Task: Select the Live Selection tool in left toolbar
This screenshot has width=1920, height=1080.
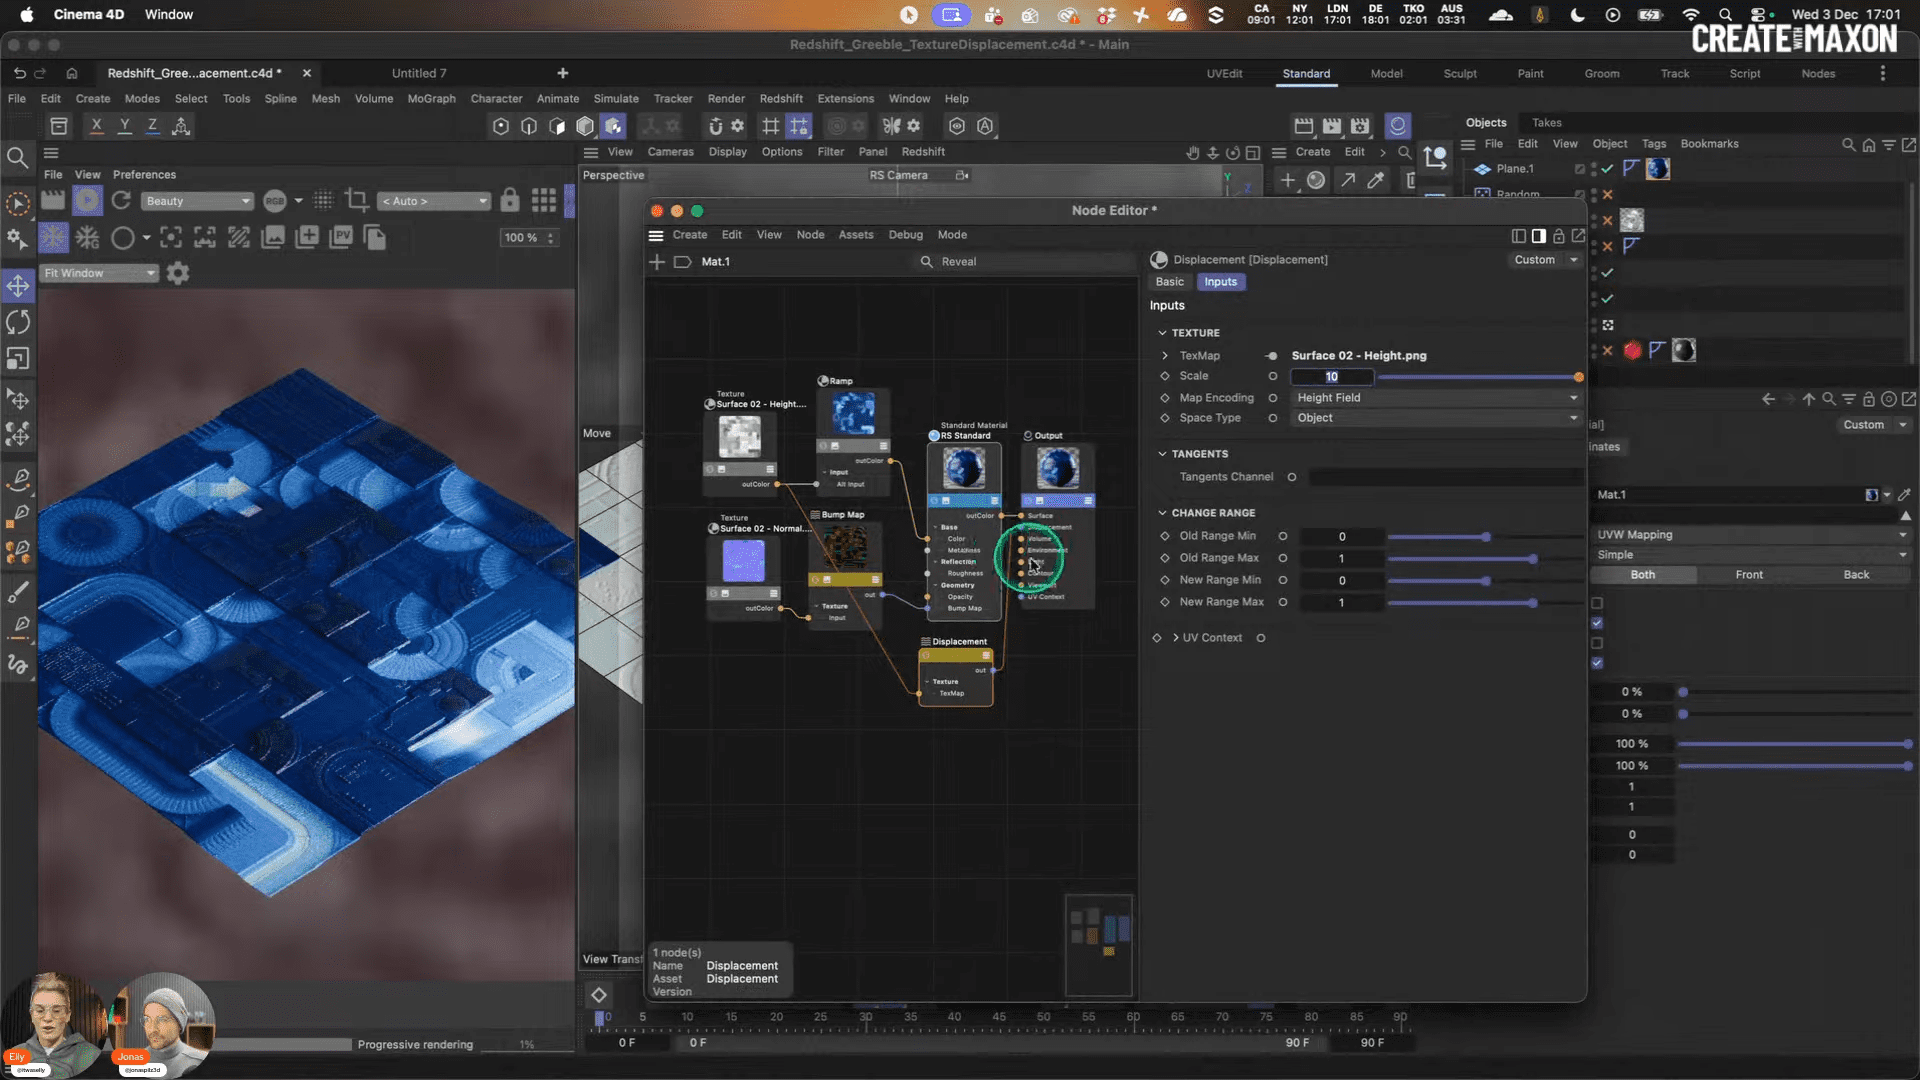Action: 18,203
